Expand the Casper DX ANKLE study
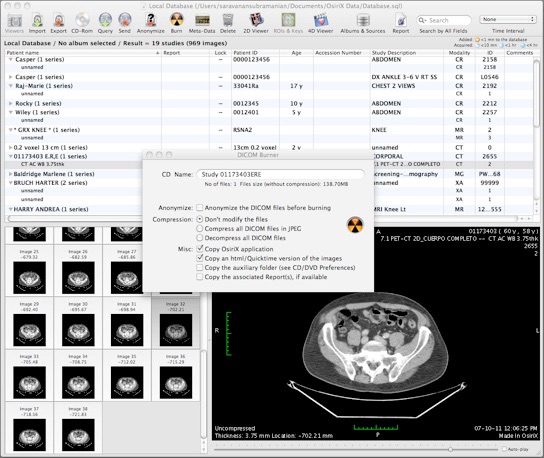 coord(10,77)
